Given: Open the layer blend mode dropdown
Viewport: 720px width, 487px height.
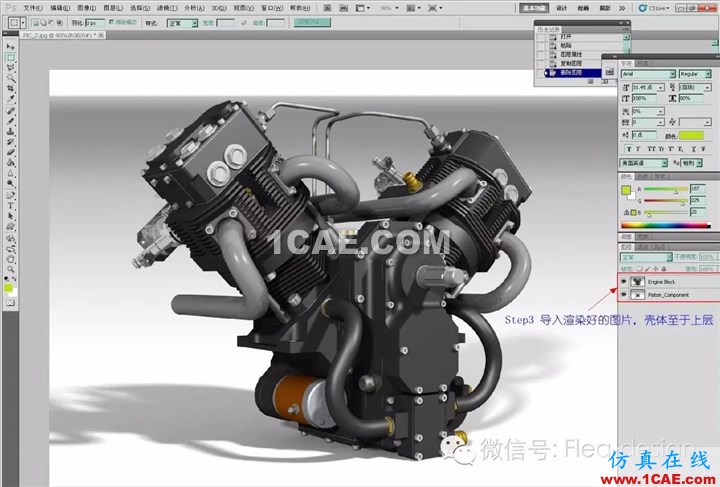Looking at the screenshot, I should pyautogui.click(x=646, y=257).
